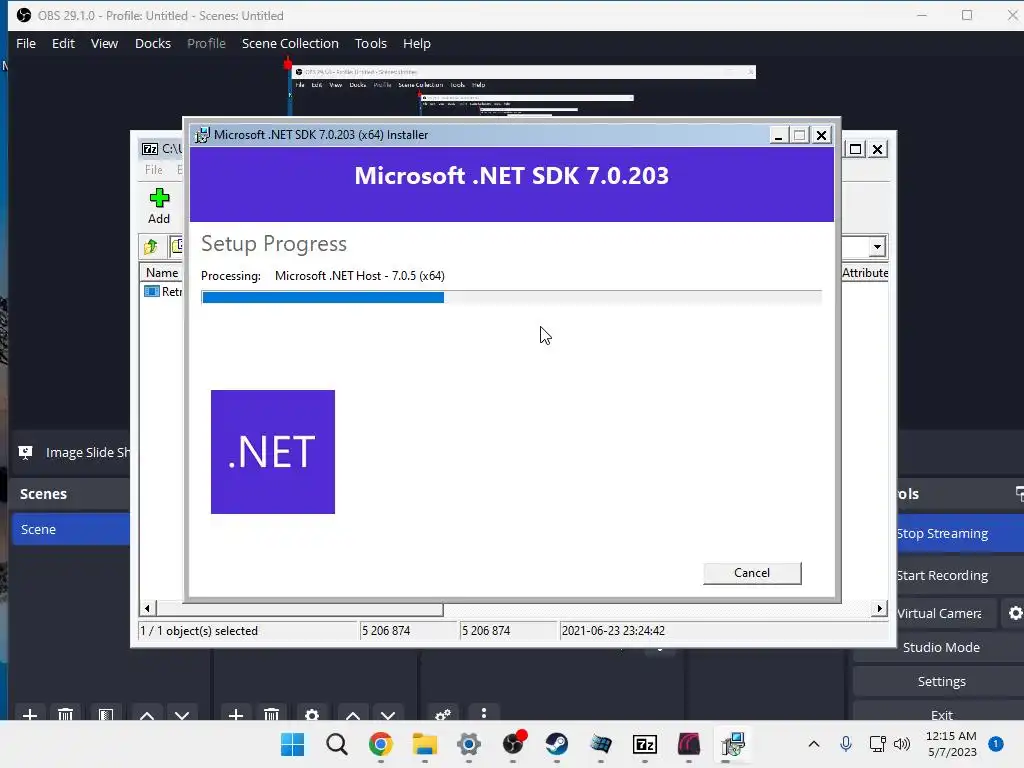Viewport: 1024px width, 768px height.
Task: Click the Image Slide Show source icon
Action: (25, 452)
